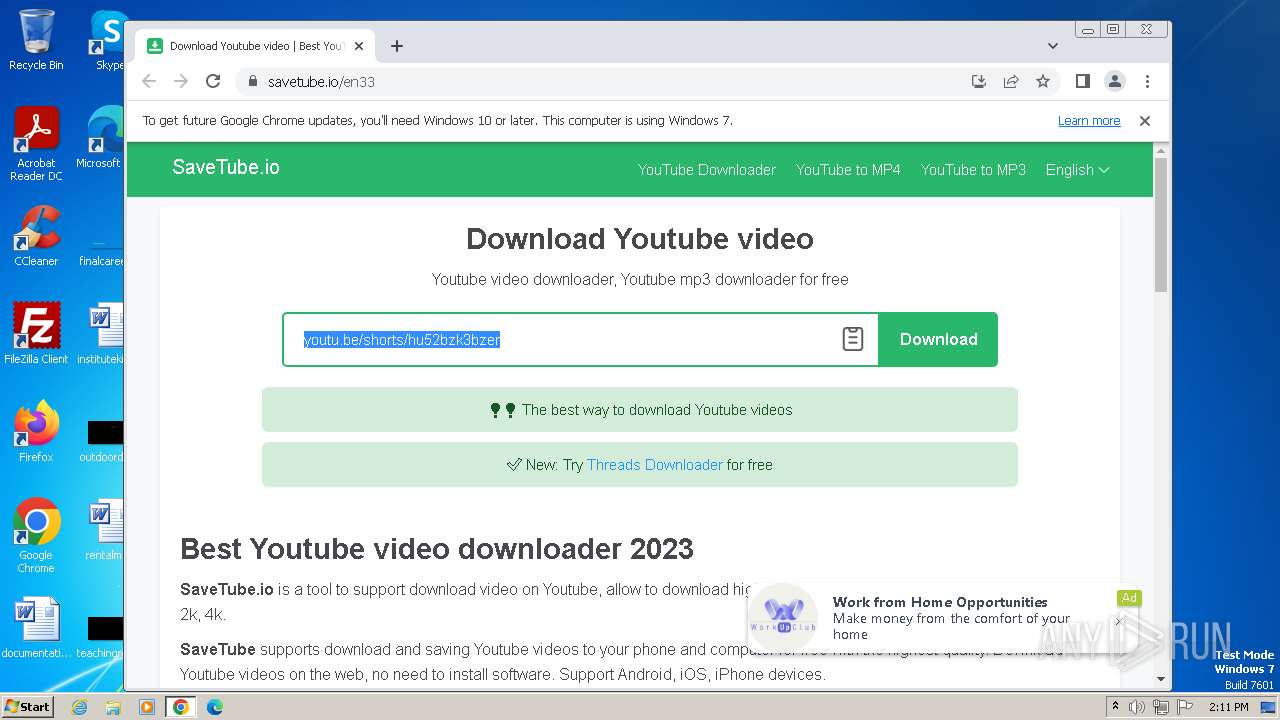Open YouTube to MP4 menu item
Viewport: 1280px width, 720px height.
pos(848,170)
